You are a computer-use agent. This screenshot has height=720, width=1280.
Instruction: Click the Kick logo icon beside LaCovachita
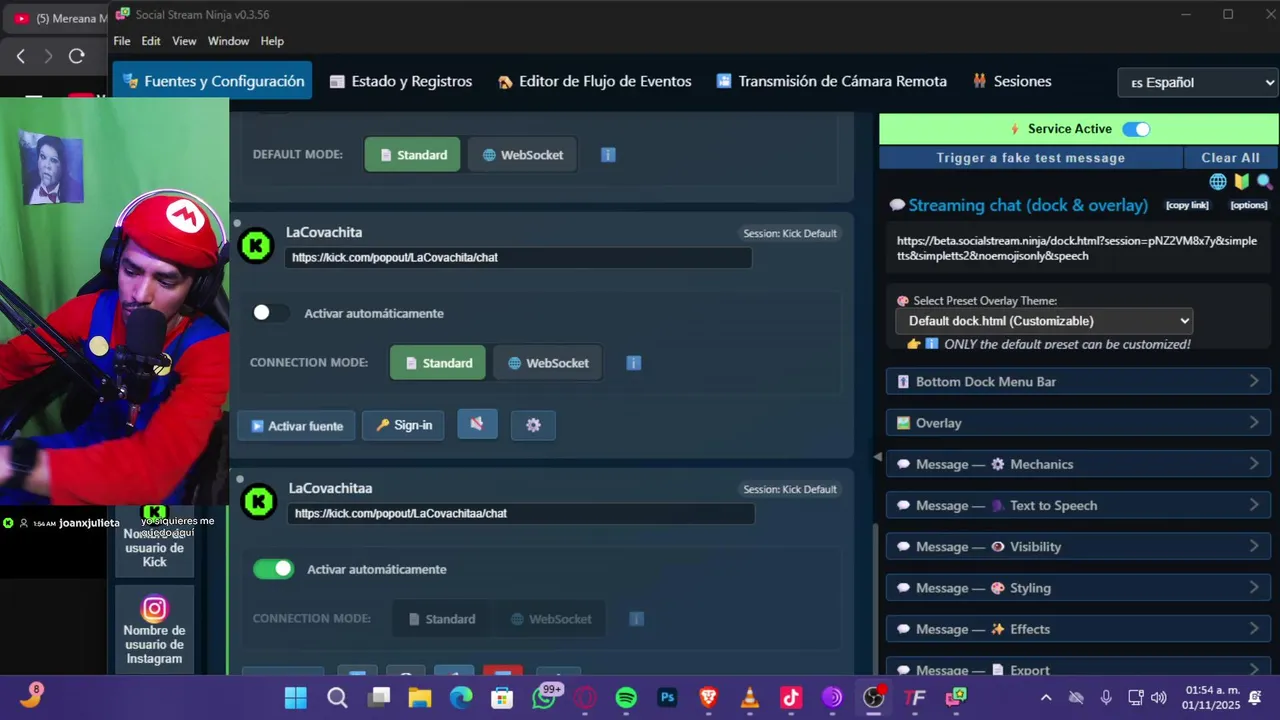tap(257, 246)
